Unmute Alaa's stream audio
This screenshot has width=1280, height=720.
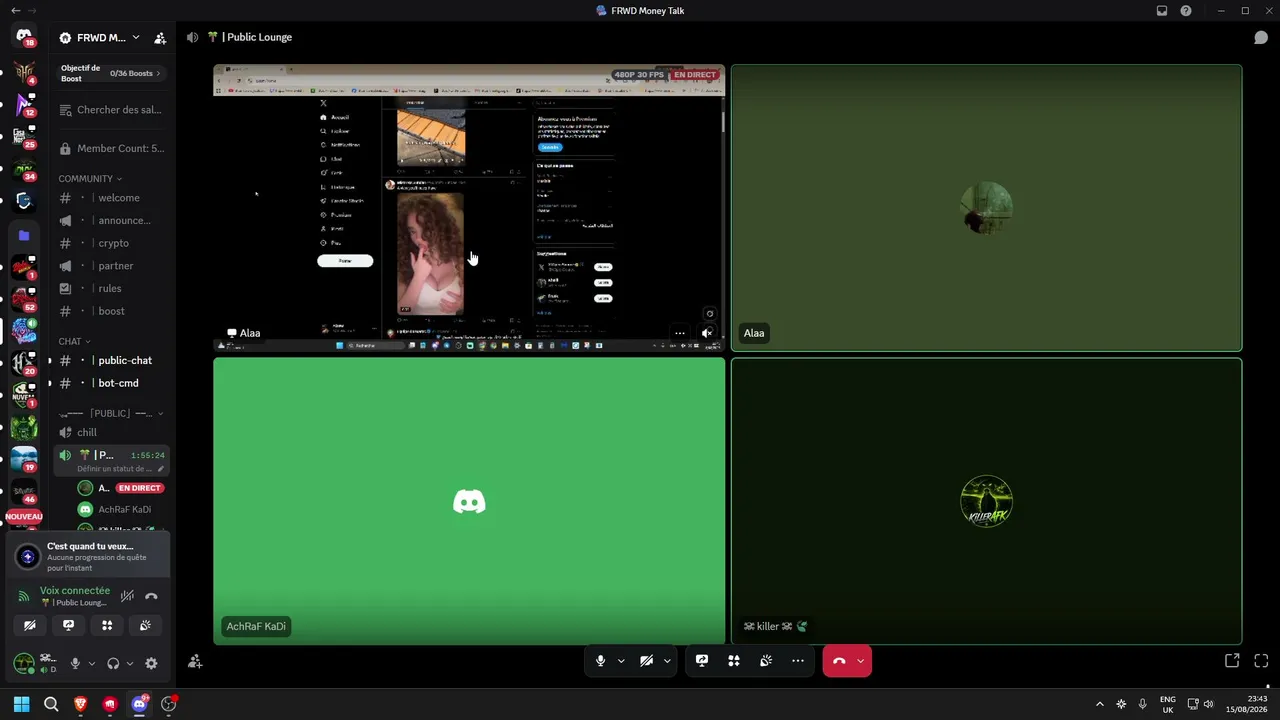pyautogui.click(x=707, y=333)
